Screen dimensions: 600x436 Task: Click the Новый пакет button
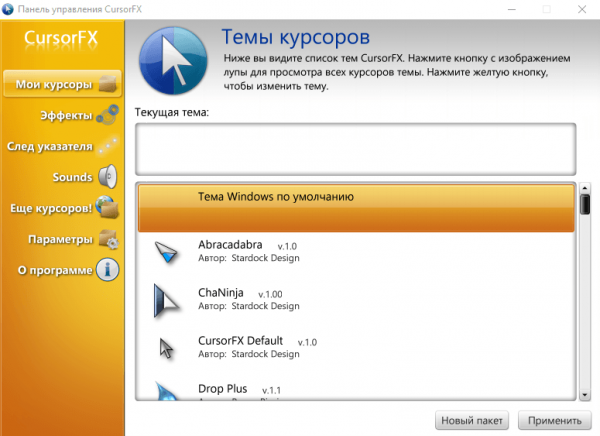[x=472, y=420]
